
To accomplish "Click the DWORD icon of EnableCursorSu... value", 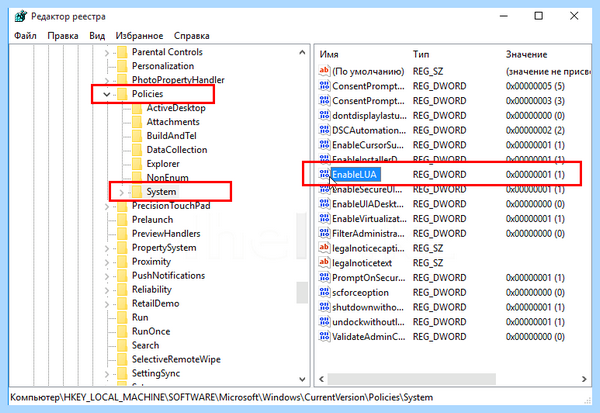I will [324, 145].
